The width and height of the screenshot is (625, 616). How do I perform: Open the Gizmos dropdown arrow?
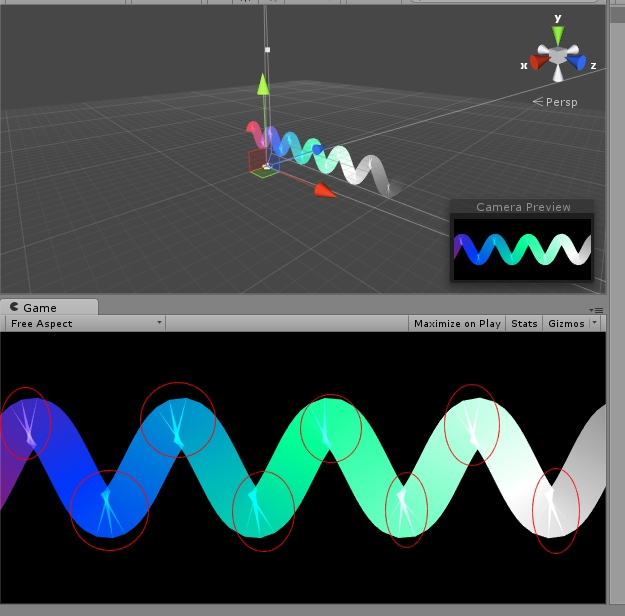[595, 323]
